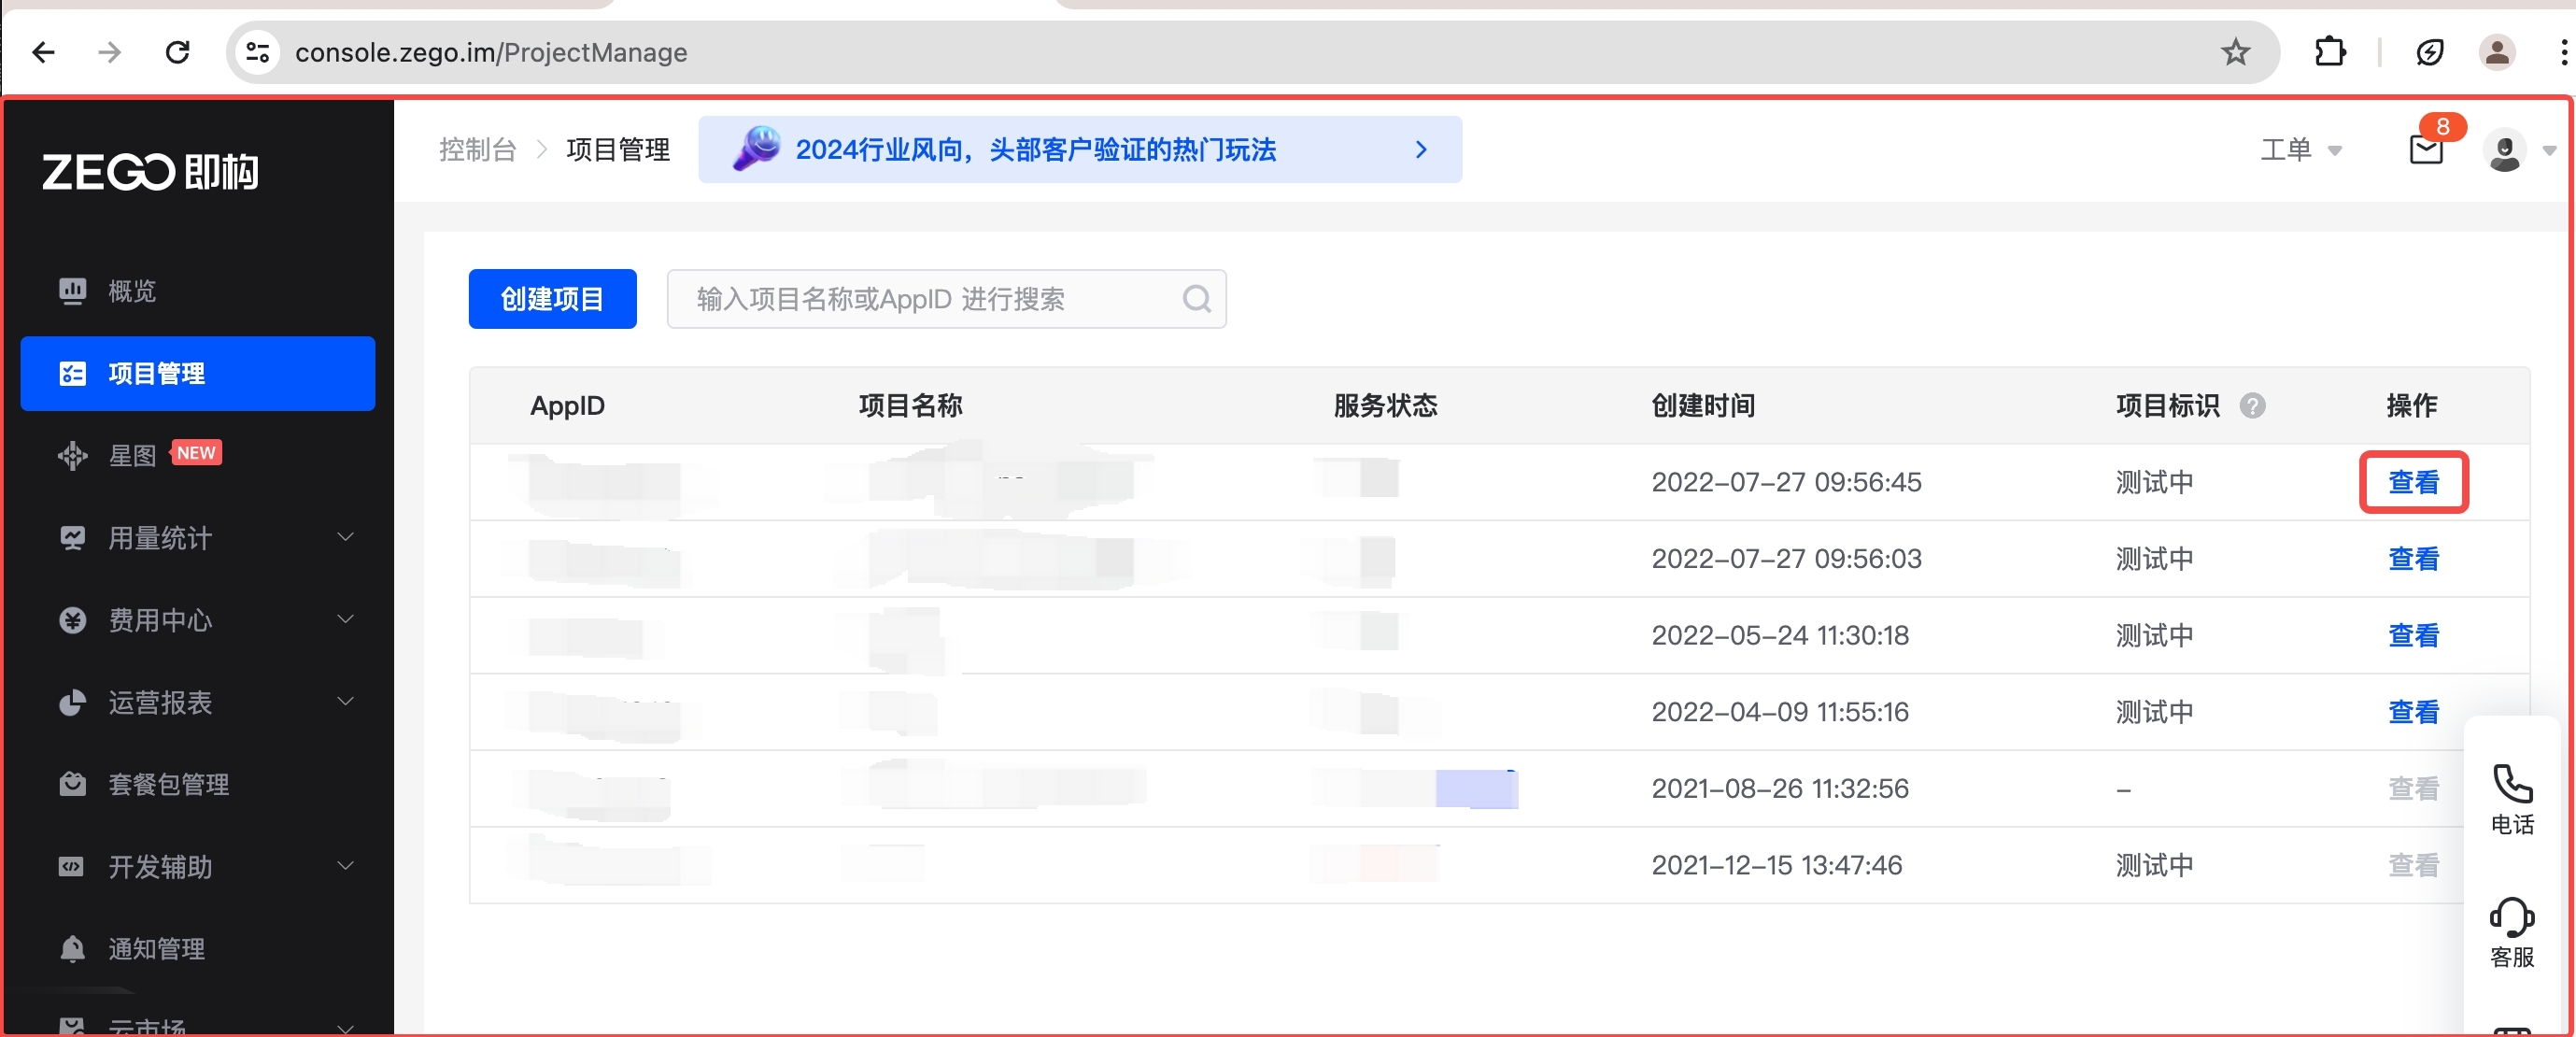Click the ZEGO logo
The width and height of the screenshot is (2576, 1037).
150,172
